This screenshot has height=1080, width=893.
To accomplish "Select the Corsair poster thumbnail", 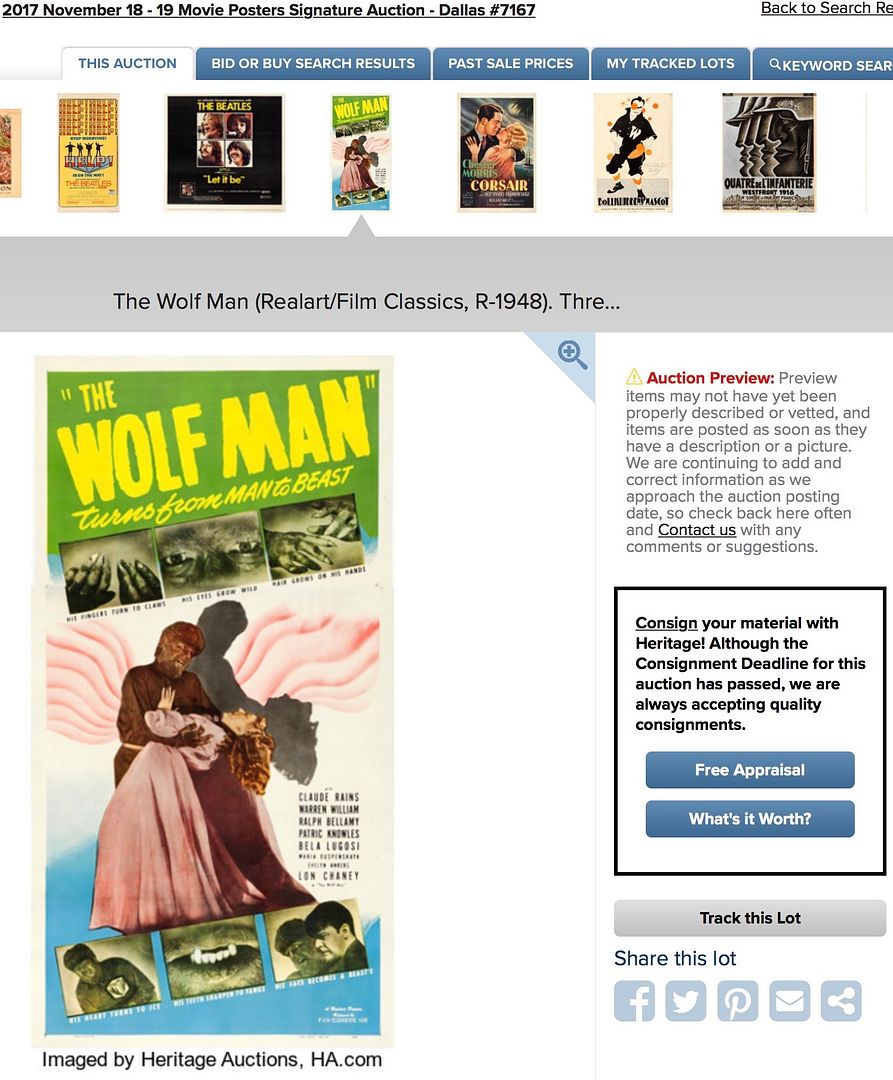I will tap(496, 153).
